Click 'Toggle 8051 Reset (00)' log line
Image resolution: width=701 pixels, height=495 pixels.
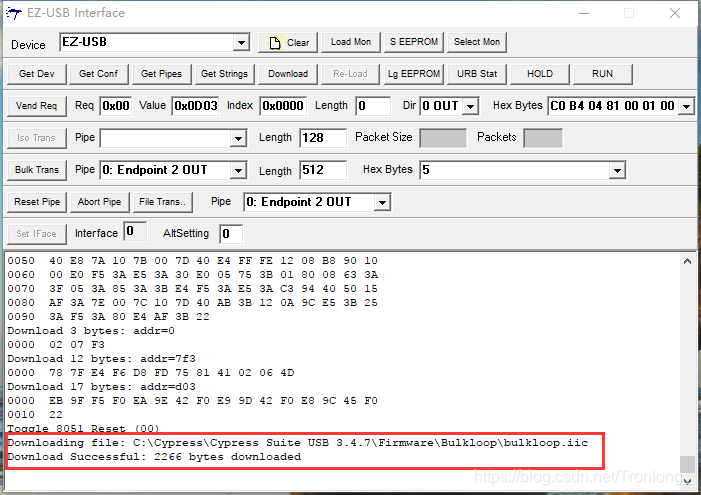pyautogui.click(x=83, y=429)
